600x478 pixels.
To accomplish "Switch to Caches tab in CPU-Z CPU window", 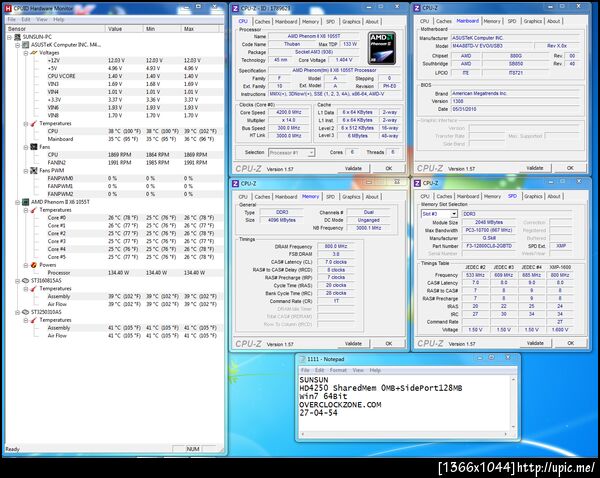I will [262, 21].
